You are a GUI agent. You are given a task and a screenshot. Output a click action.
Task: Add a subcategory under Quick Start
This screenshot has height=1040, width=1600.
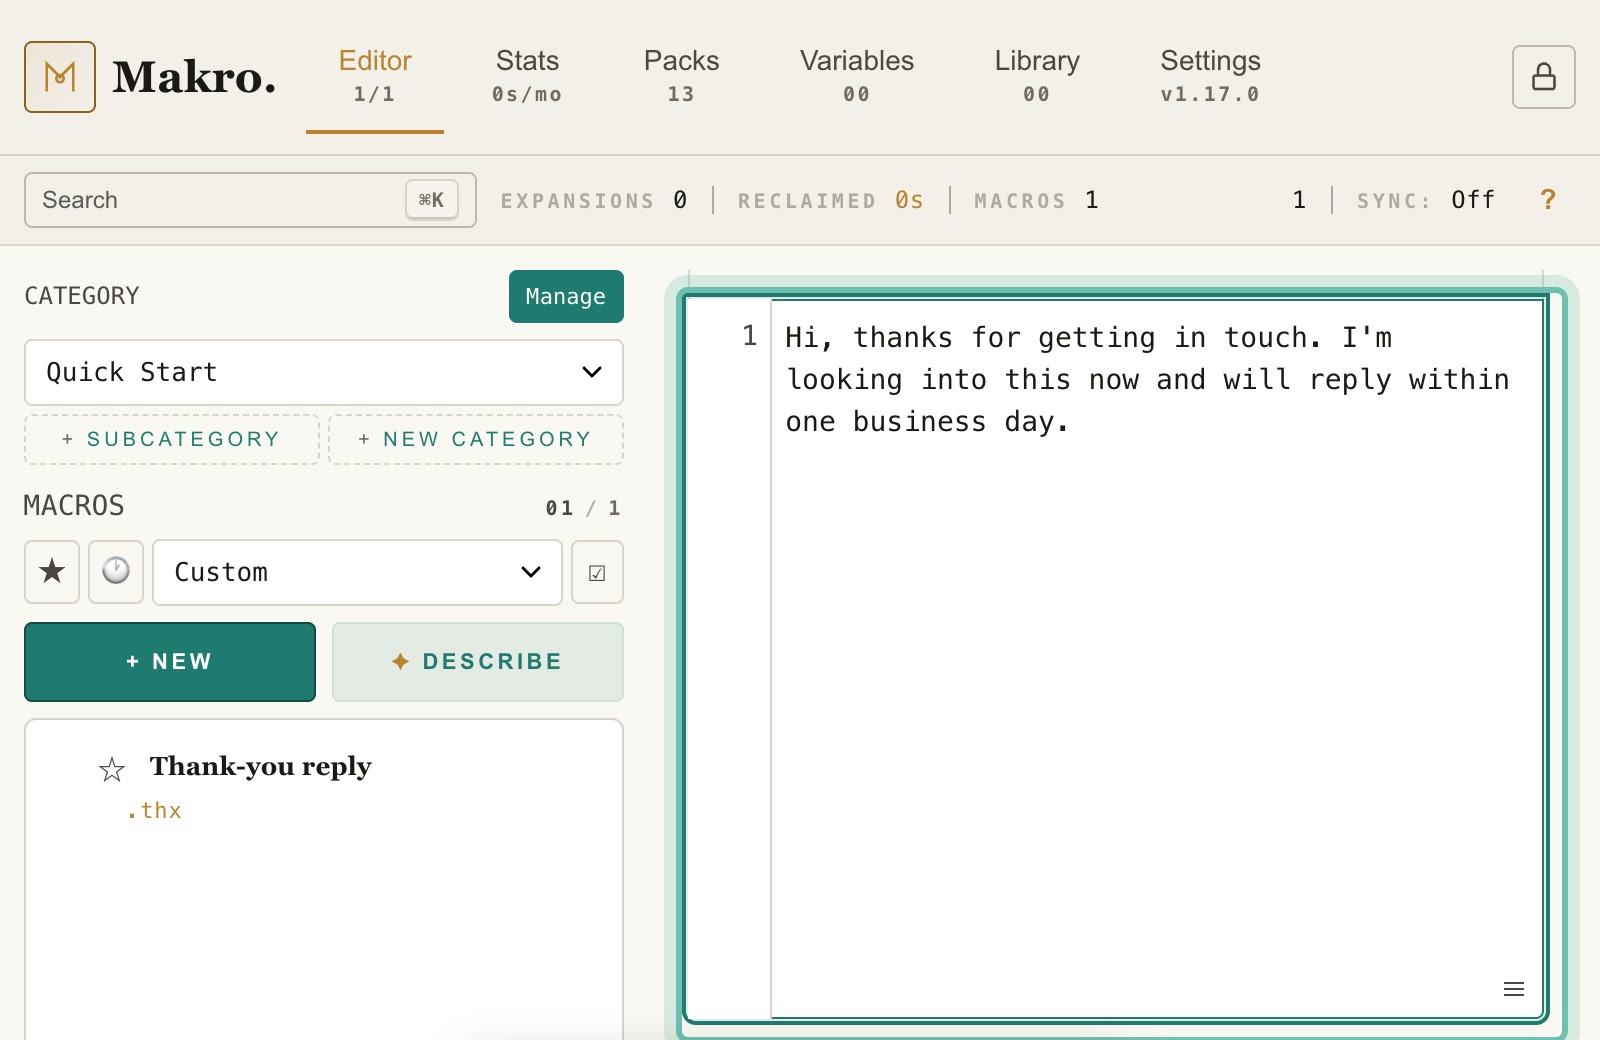[x=171, y=439]
